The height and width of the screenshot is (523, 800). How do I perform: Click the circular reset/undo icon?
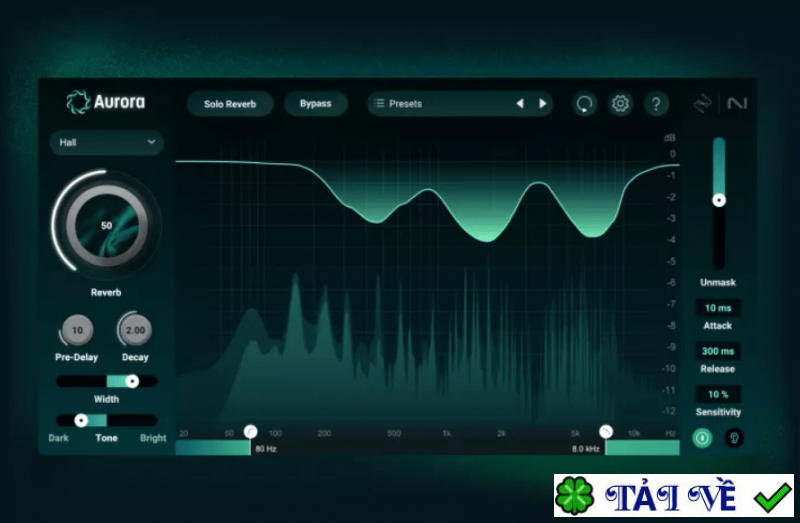click(x=584, y=104)
